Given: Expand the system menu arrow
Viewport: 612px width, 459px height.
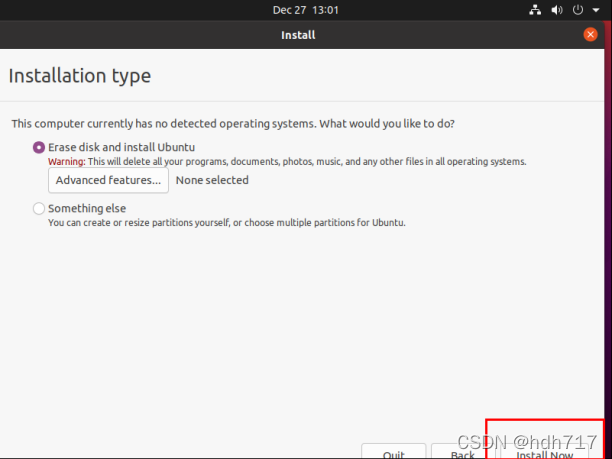Looking at the screenshot, I should [x=596, y=10].
